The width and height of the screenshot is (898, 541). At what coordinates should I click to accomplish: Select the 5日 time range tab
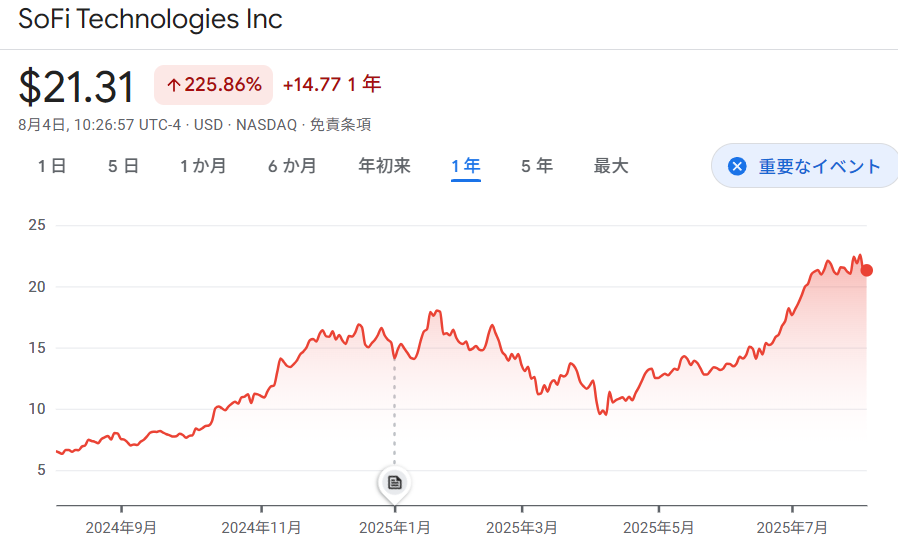click(123, 166)
